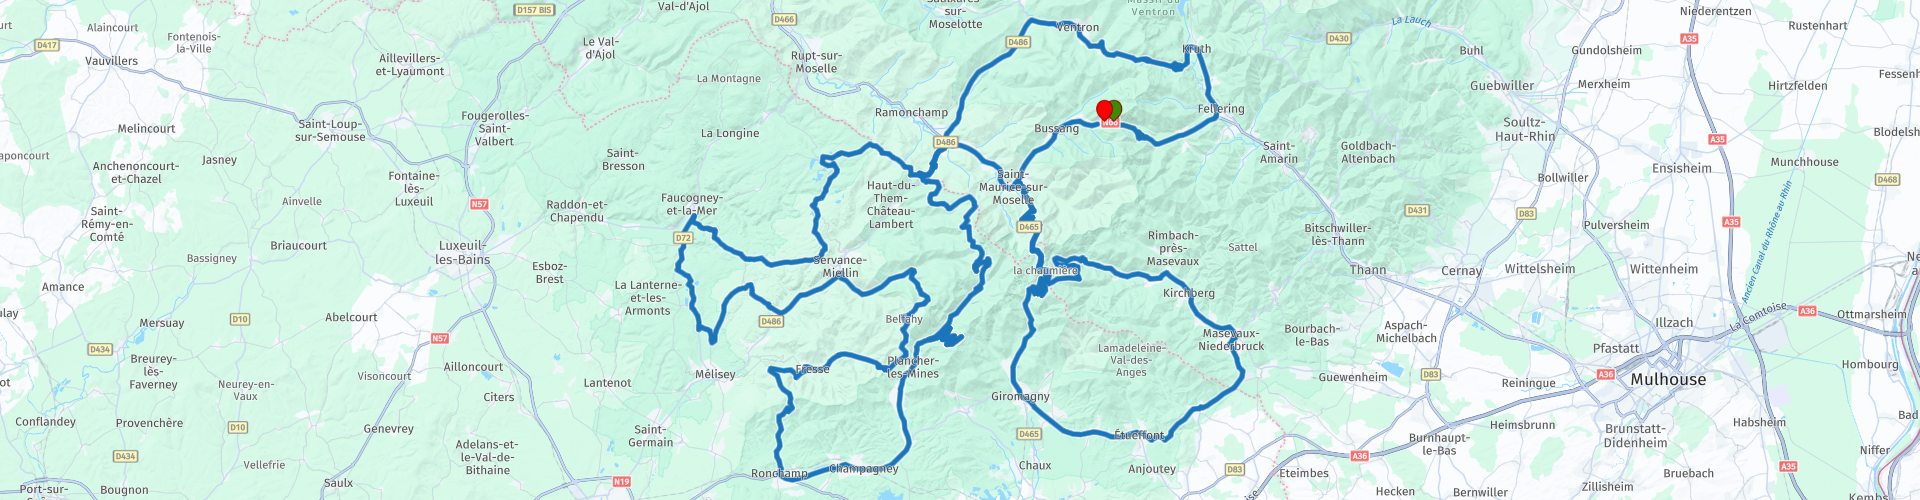Click the green start marker near Bussang
This screenshot has height=500, width=1920.
pos(1116,108)
